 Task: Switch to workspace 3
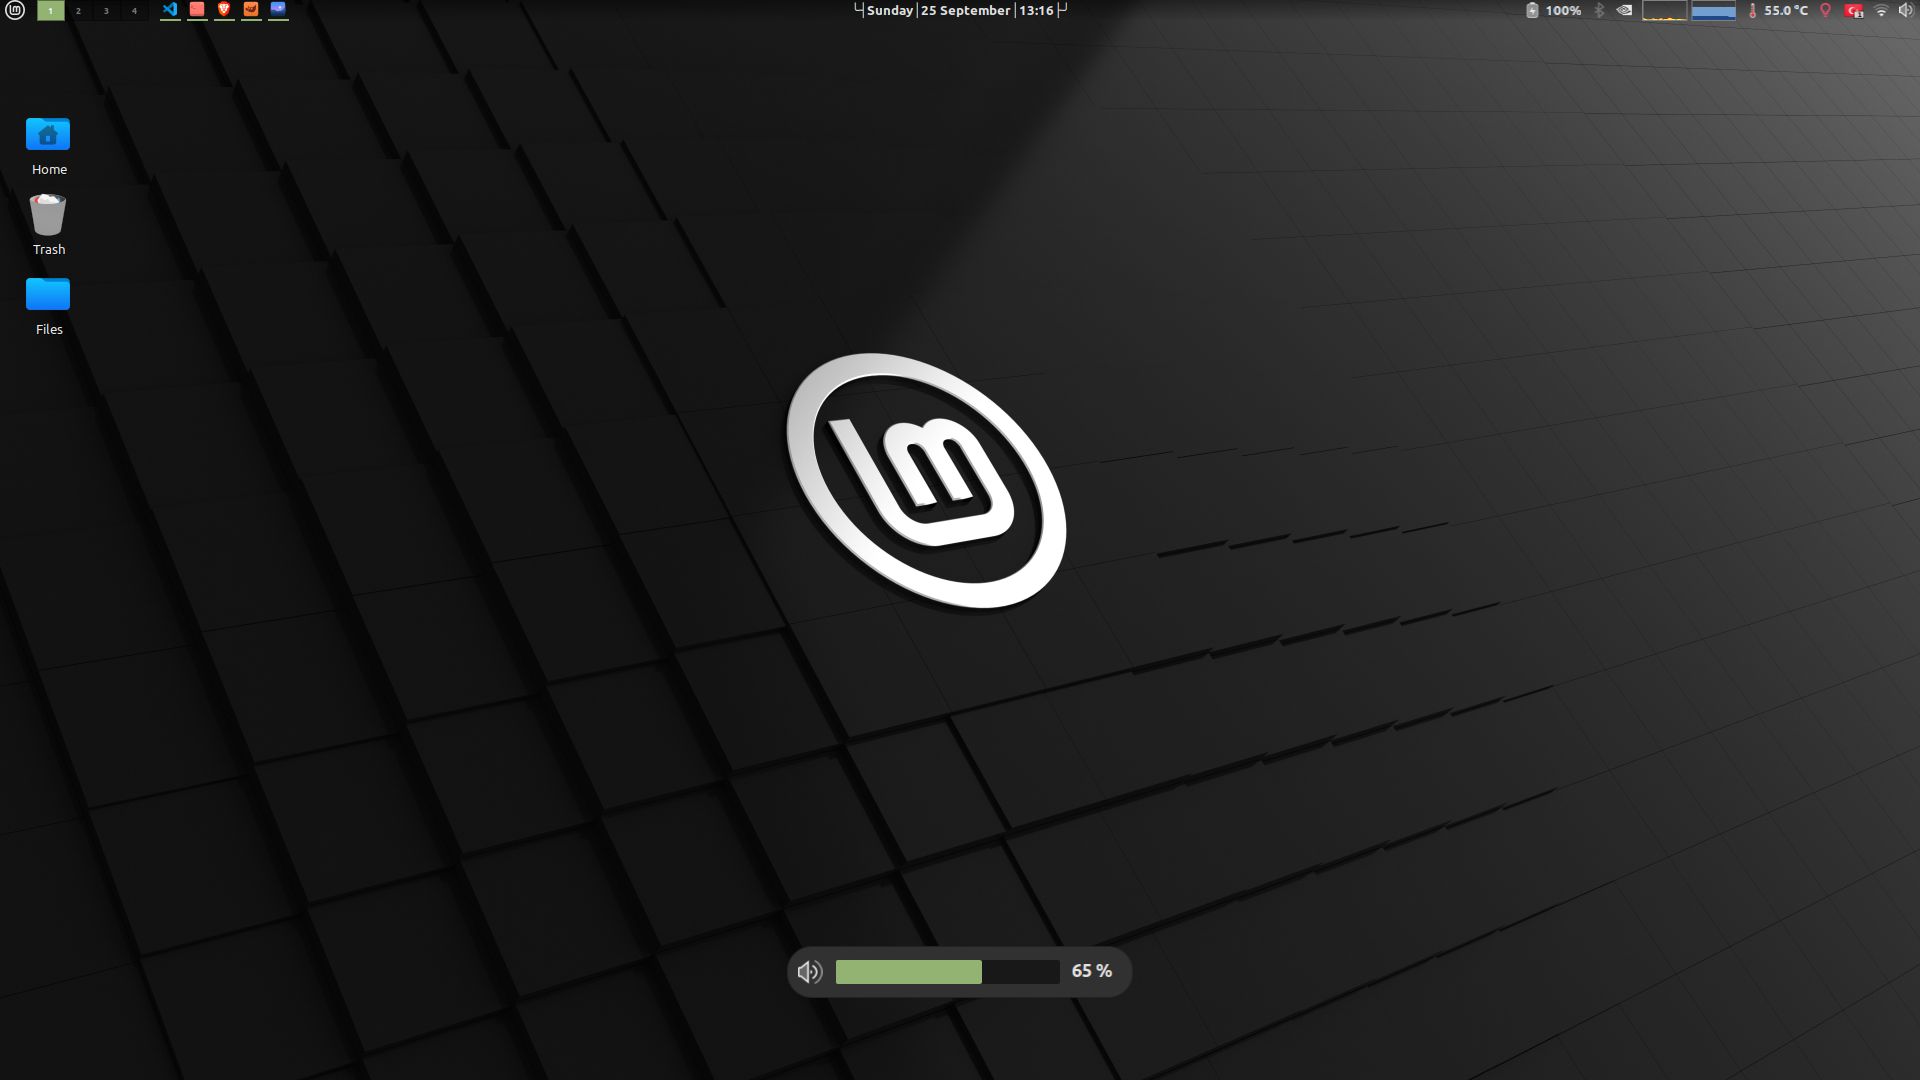click(x=106, y=10)
